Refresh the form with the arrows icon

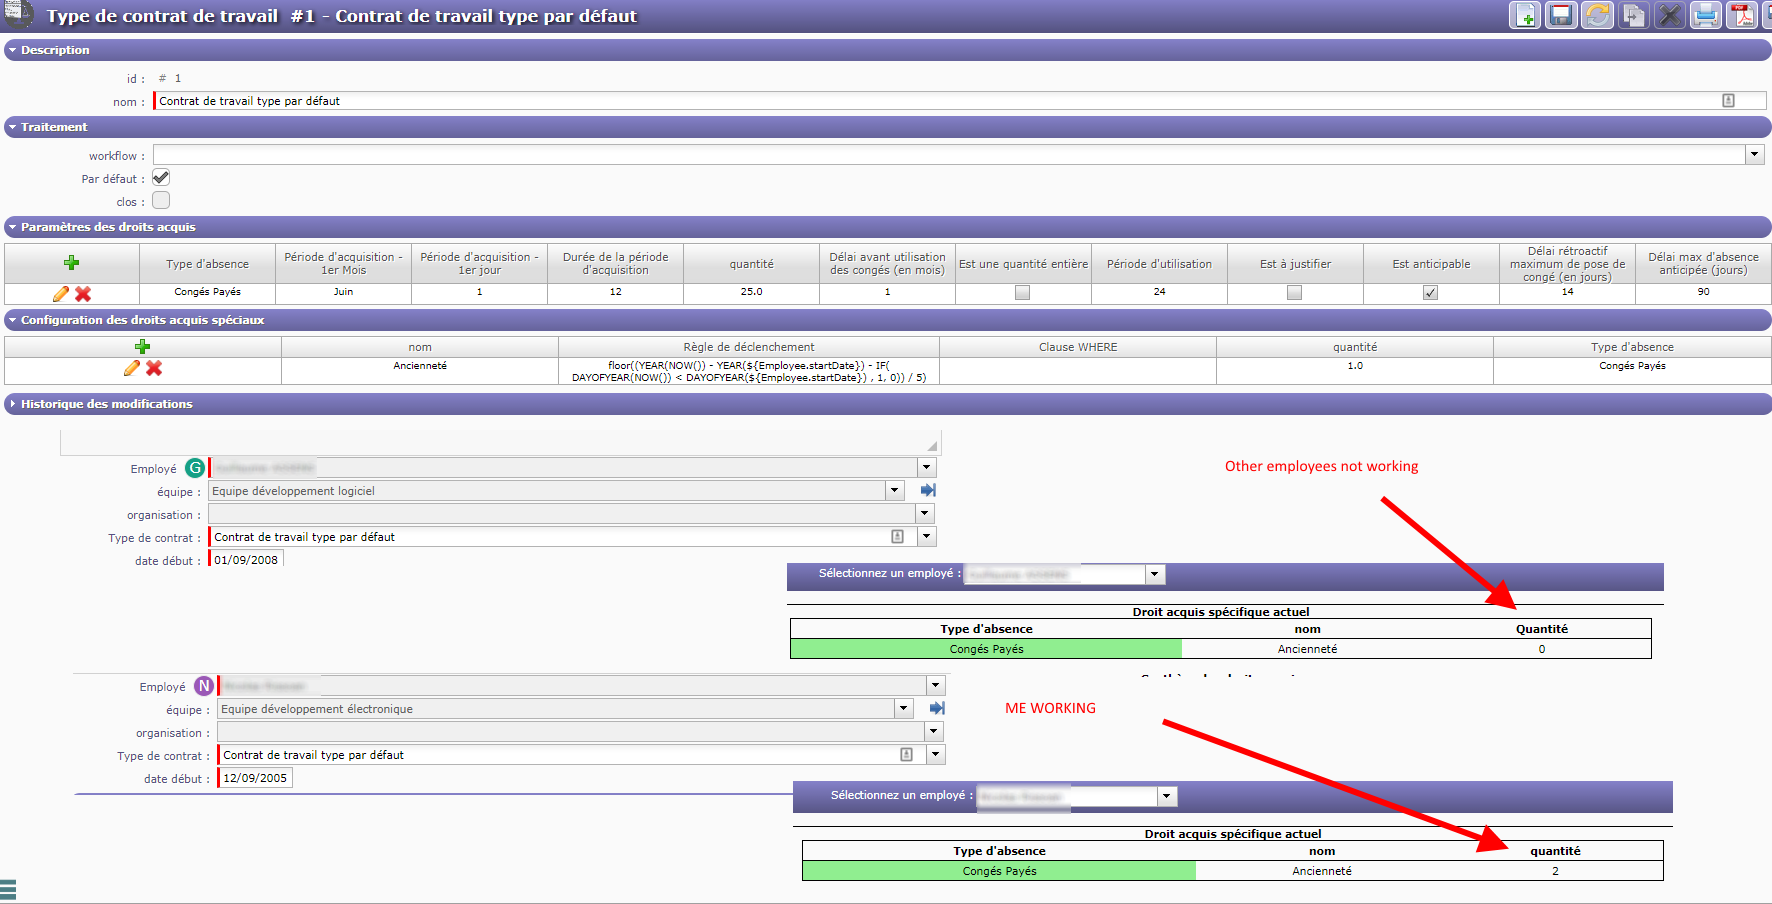[x=1597, y=16]
